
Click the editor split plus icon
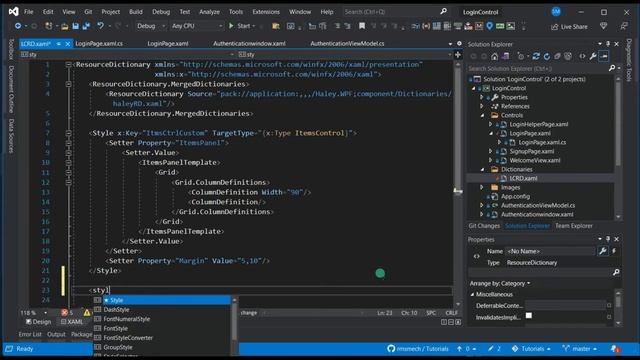click(x=458, y=54)
